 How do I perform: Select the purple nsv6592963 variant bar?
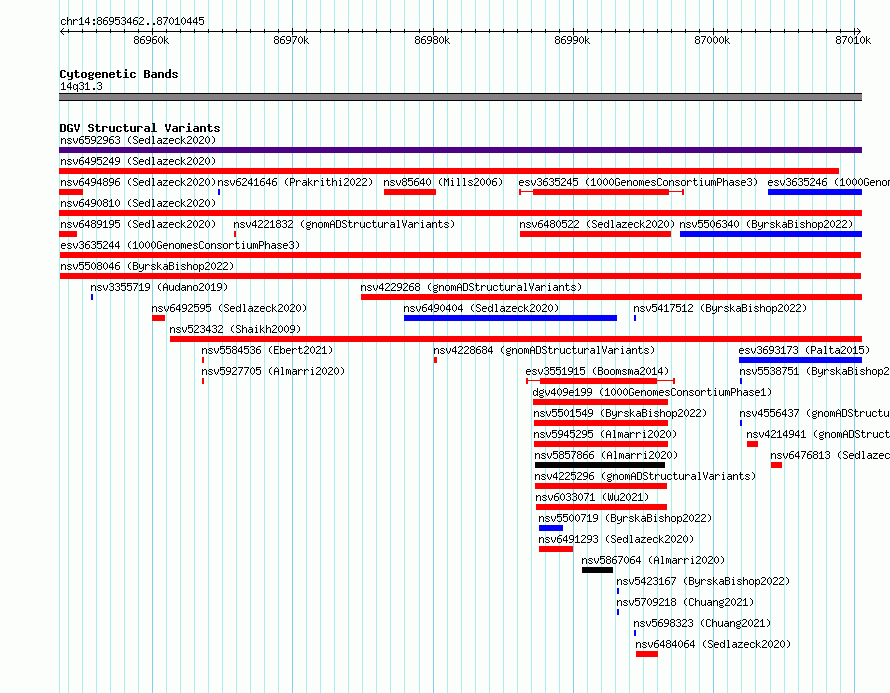[x=460, y=150]
